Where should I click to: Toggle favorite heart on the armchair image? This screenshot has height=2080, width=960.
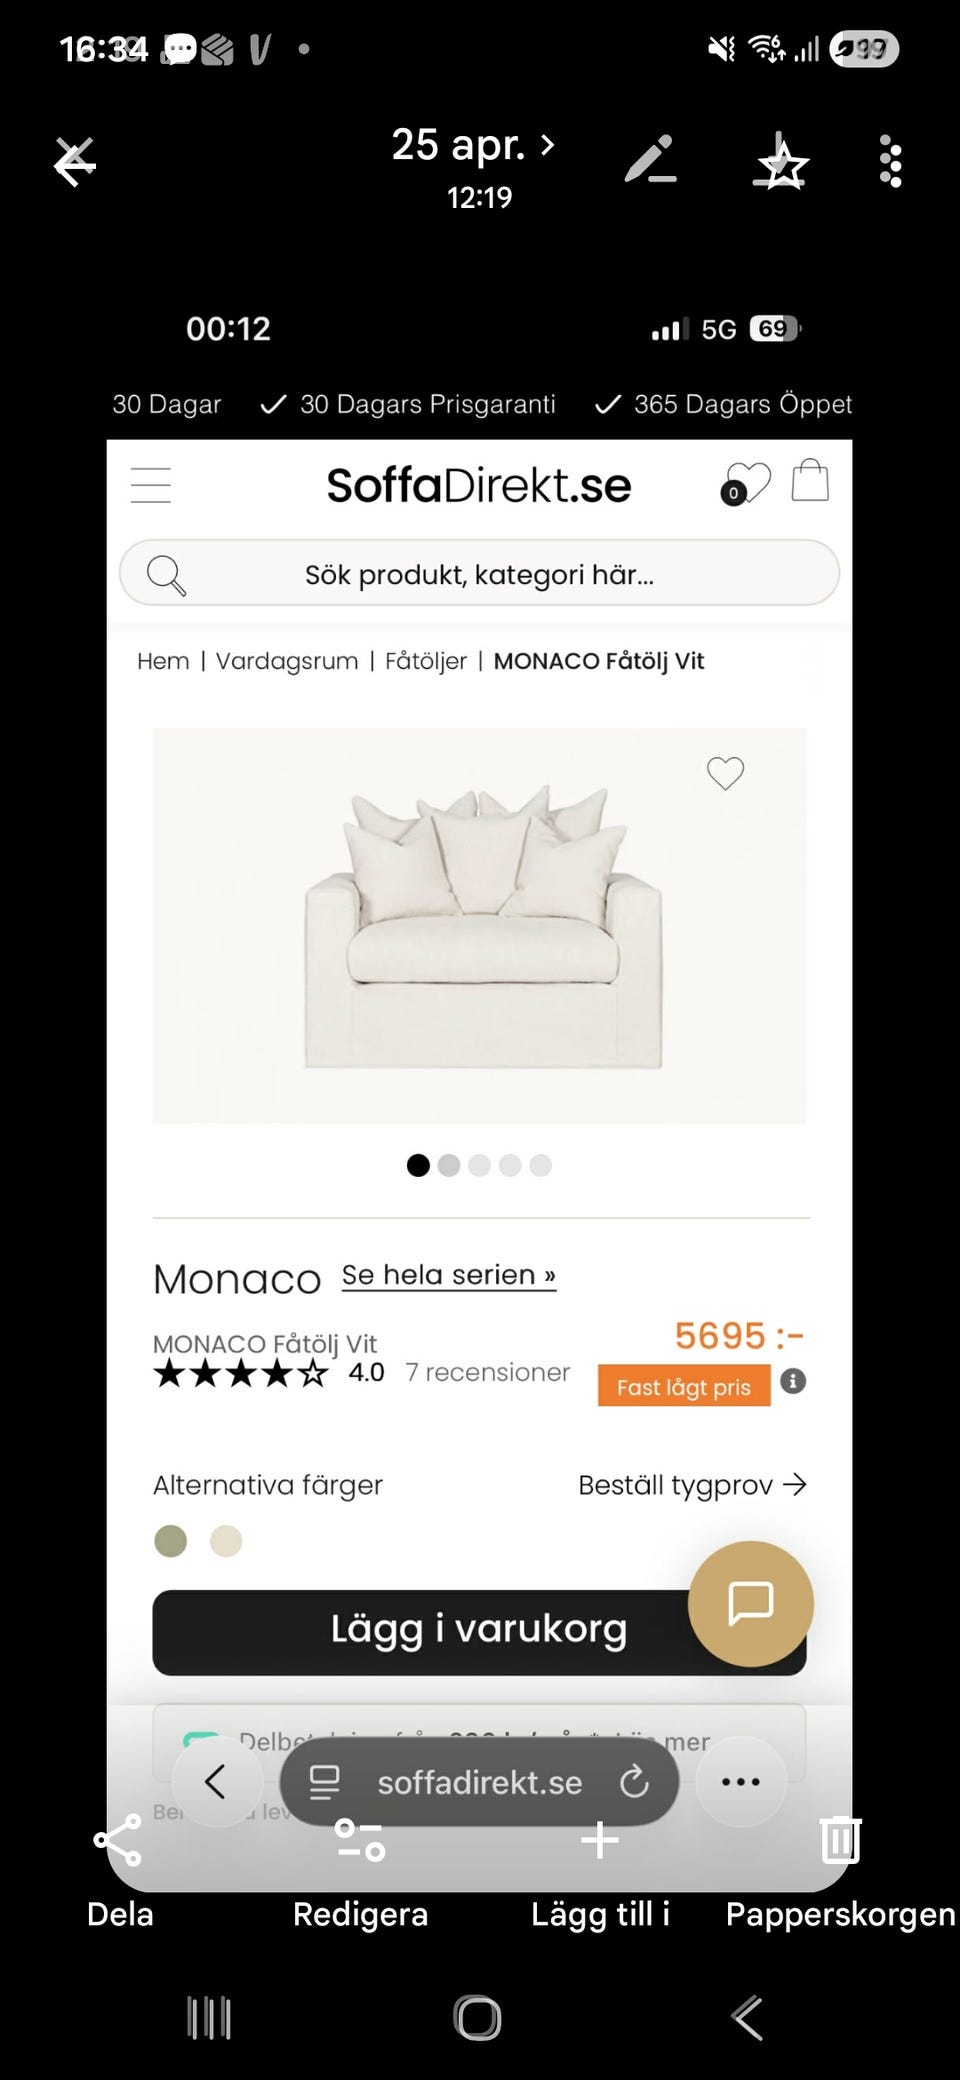click(x=725, y=773)
